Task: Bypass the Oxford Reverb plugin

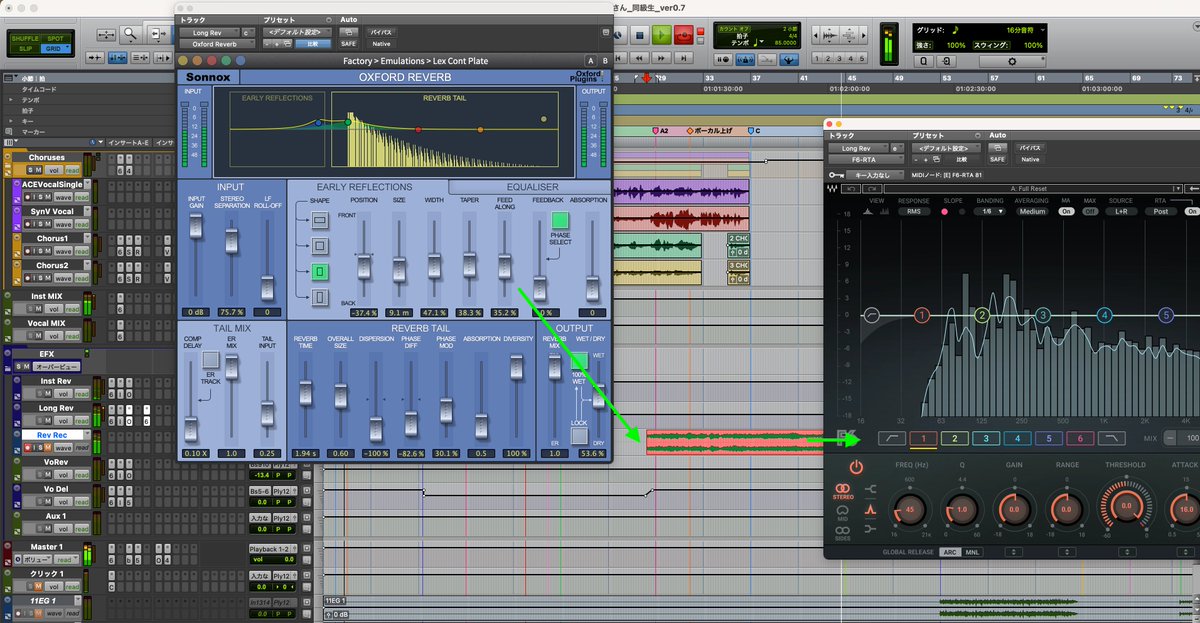Action: (x=382, y=32)
